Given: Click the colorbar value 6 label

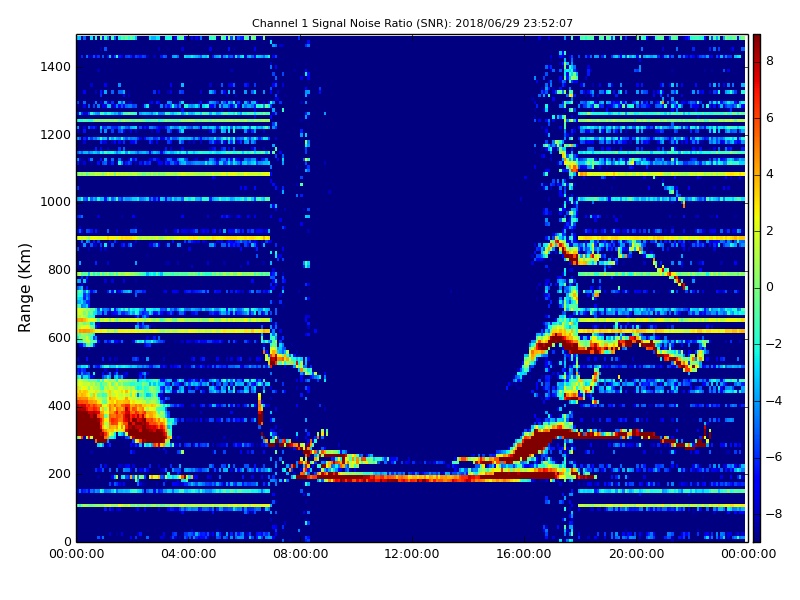Looking at the screenshot, I should (x=770, y=118).
